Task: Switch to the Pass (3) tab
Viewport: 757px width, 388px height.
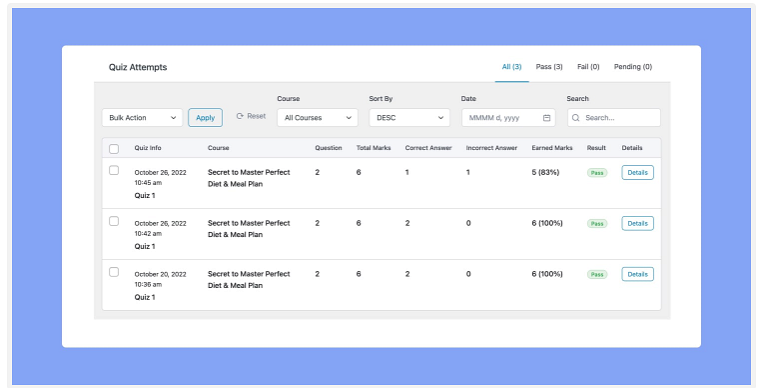Action: tap(549, 67)
